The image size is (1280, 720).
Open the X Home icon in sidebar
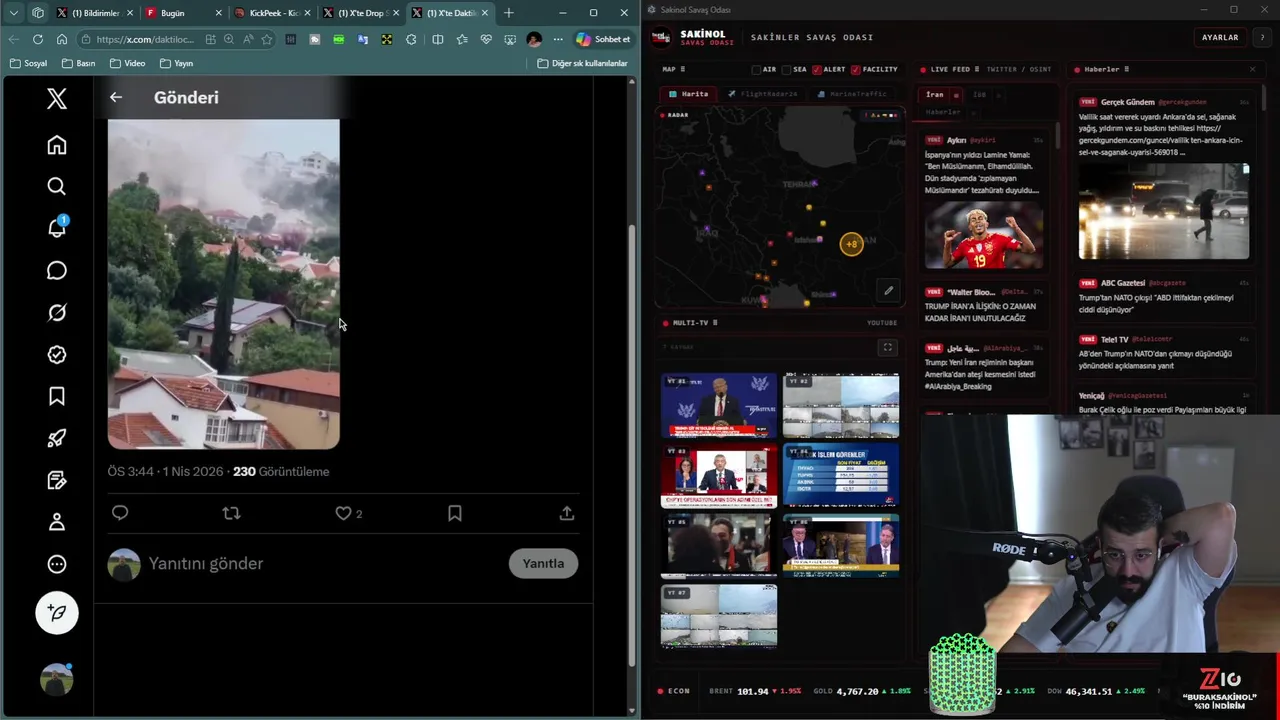(57, 145)
